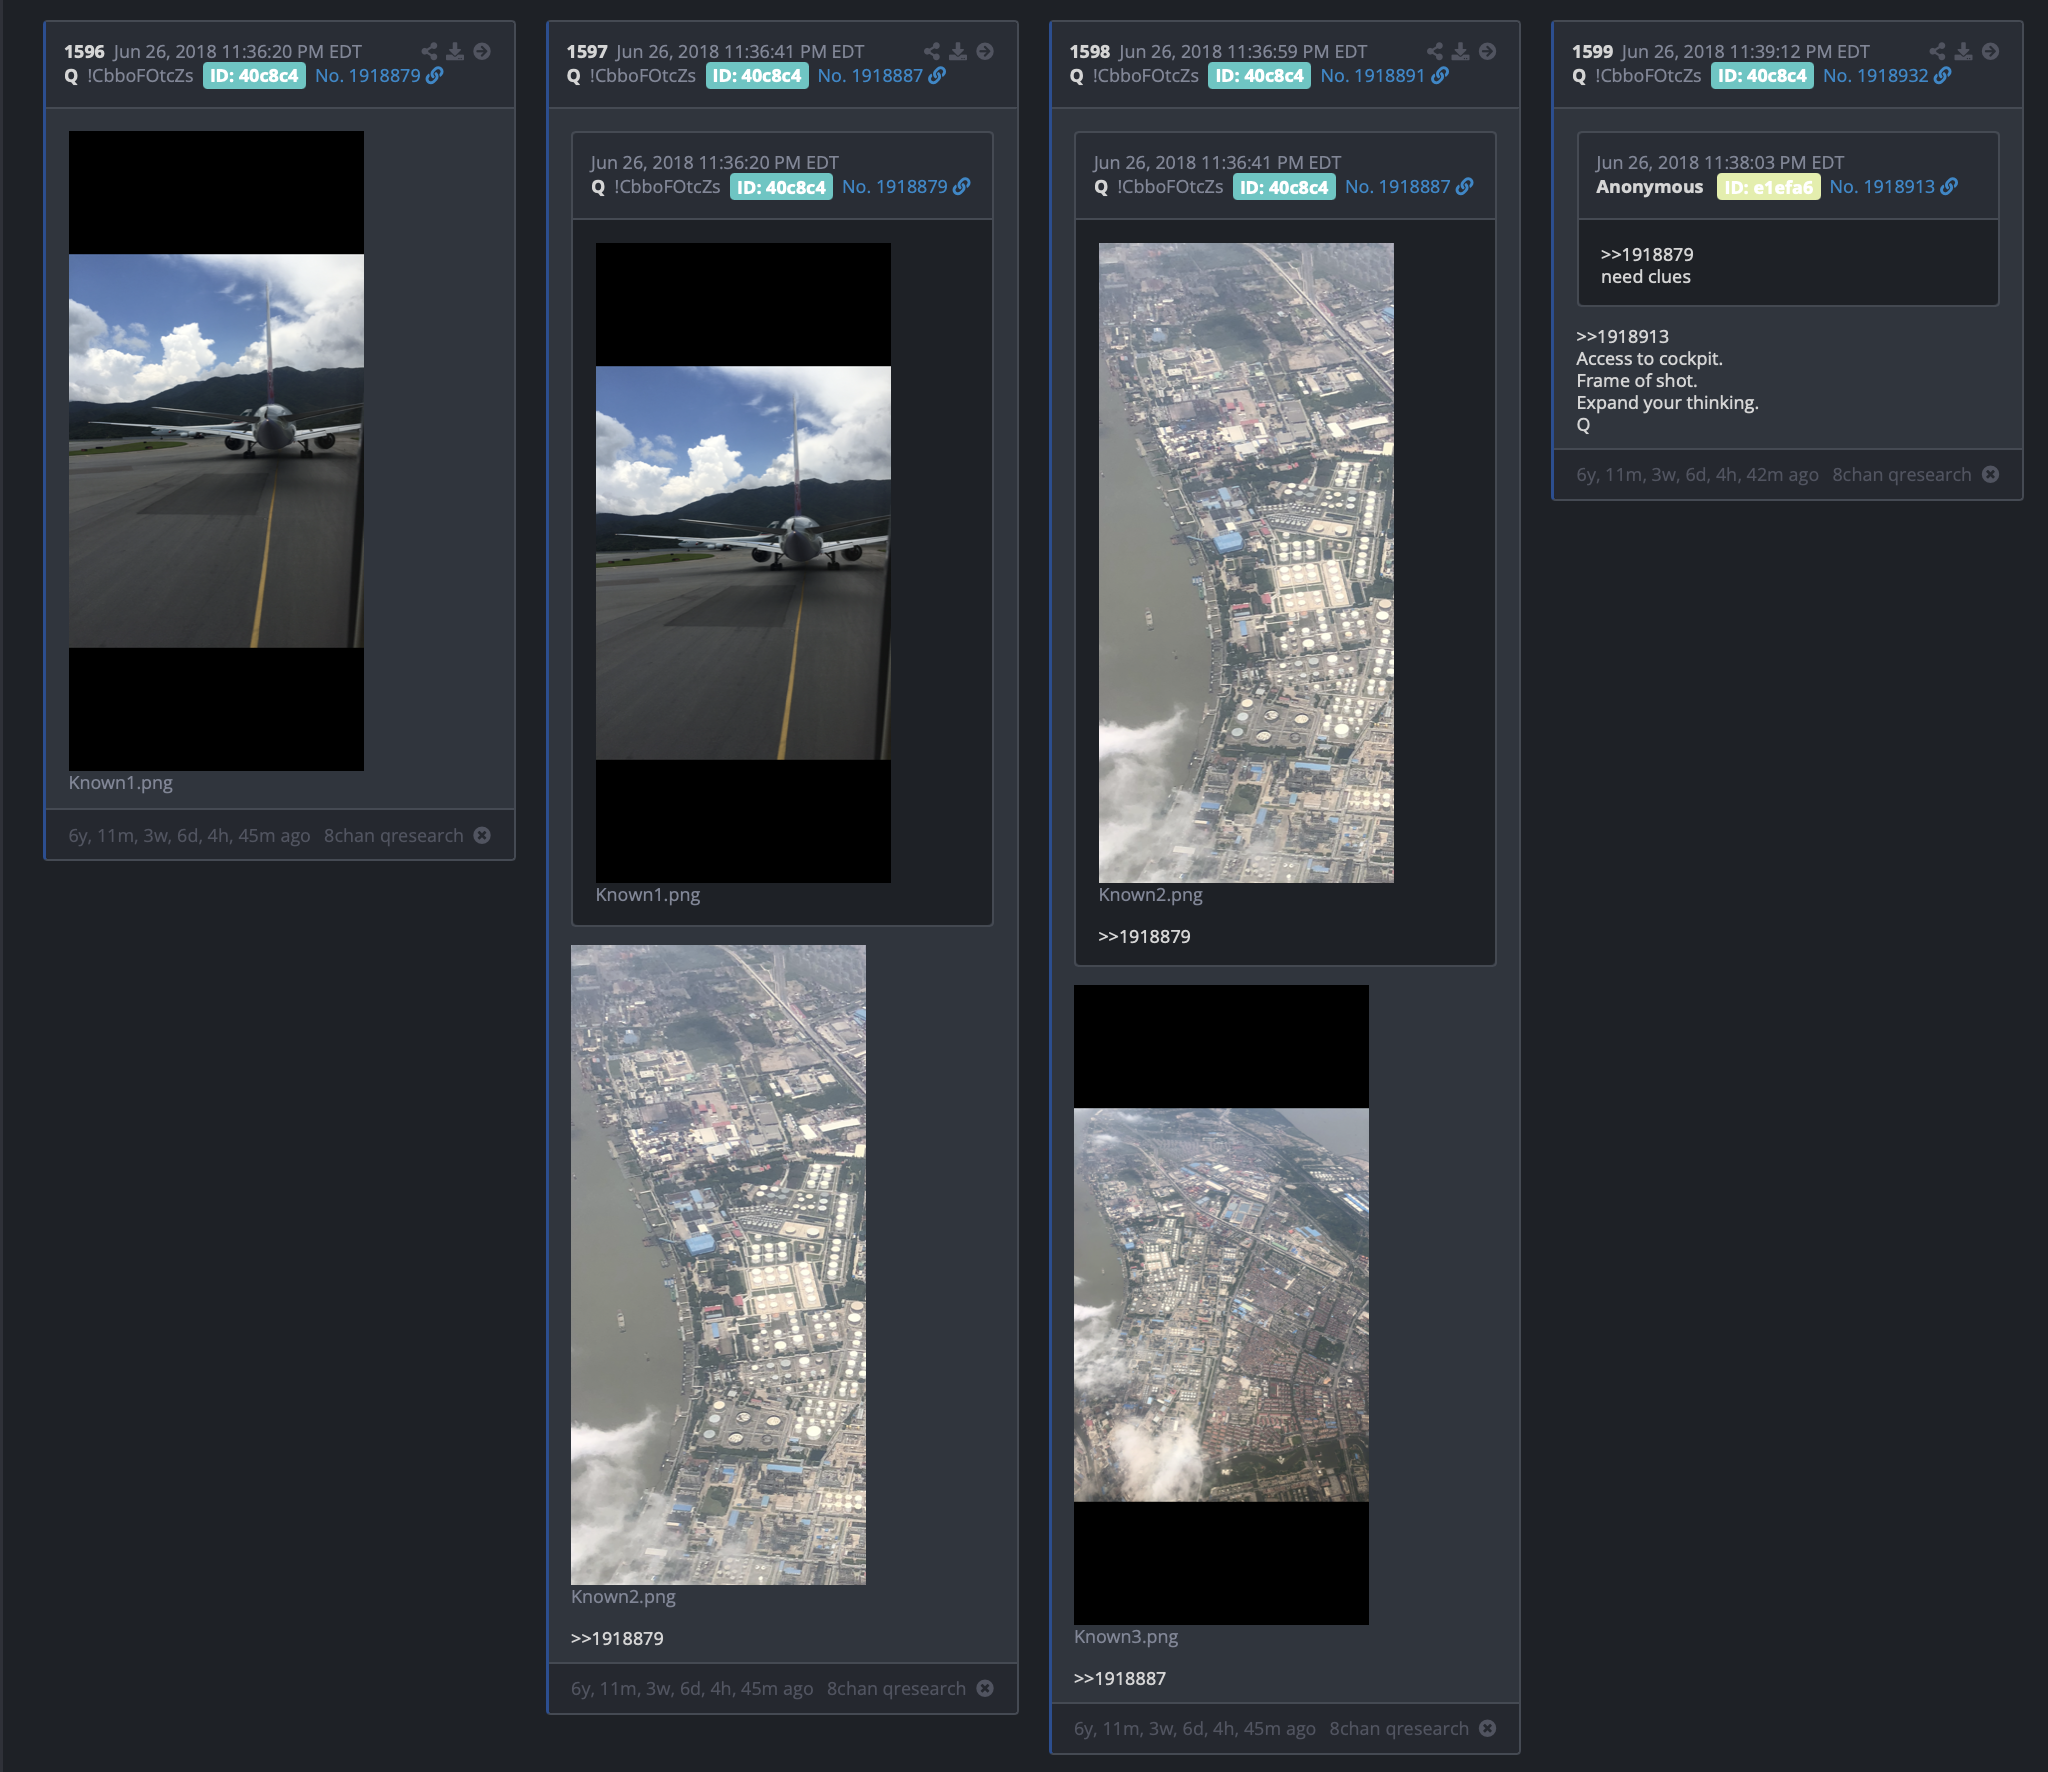Click post number 1599 in header
The height and width of the screenshot is (1772, 2048).
1592,52
